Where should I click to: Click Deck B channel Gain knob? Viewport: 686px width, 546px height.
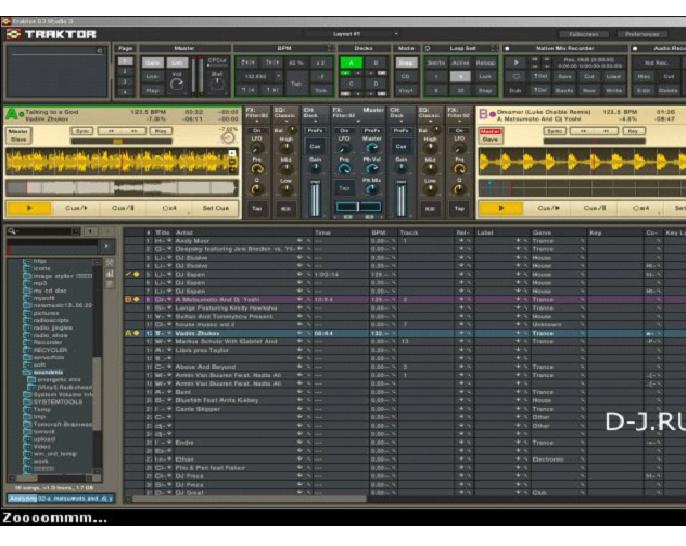tap(401, 168)
